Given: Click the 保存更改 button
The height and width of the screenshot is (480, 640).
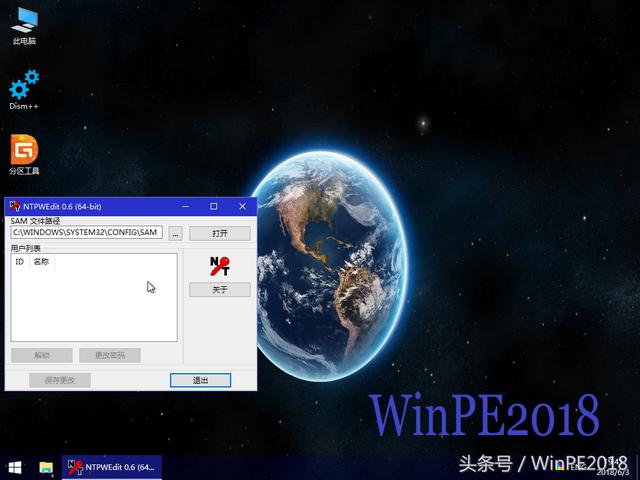Looking at the screenshot, I should click(x=60, y=380).
